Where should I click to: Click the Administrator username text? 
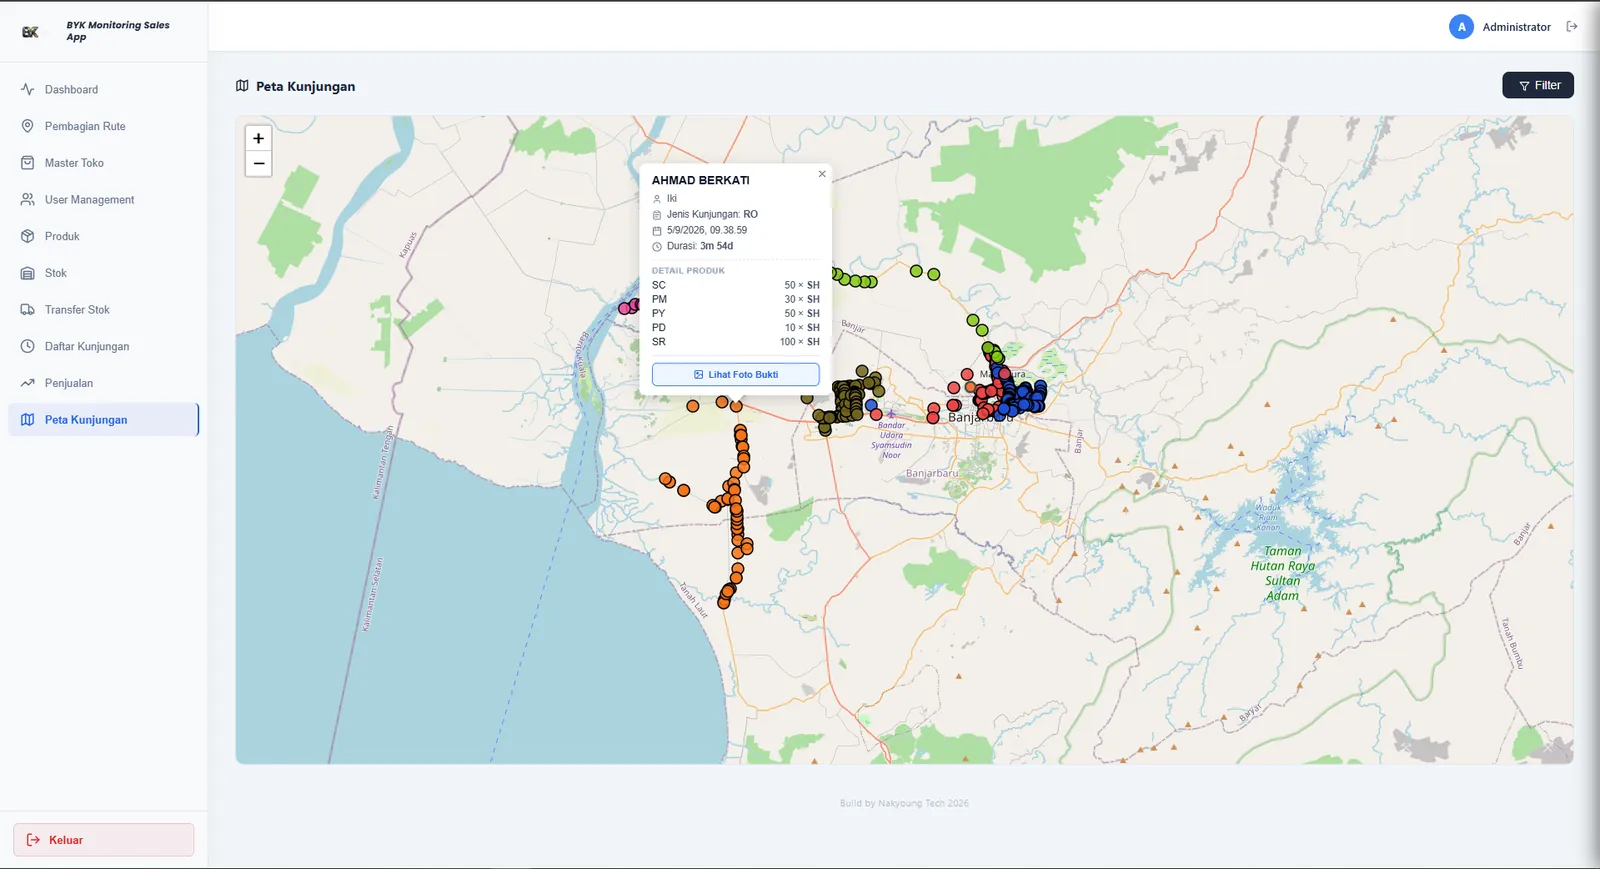coord(1516,27)
